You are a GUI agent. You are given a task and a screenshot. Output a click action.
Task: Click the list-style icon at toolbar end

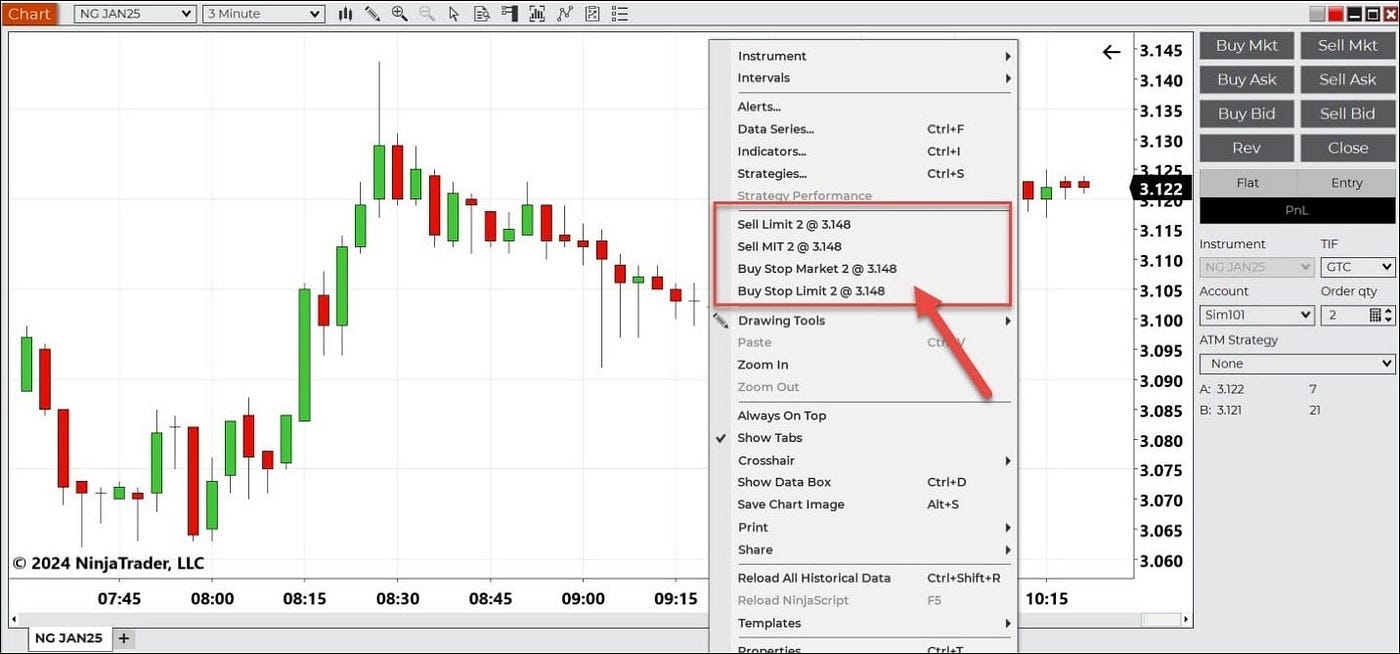619,14
